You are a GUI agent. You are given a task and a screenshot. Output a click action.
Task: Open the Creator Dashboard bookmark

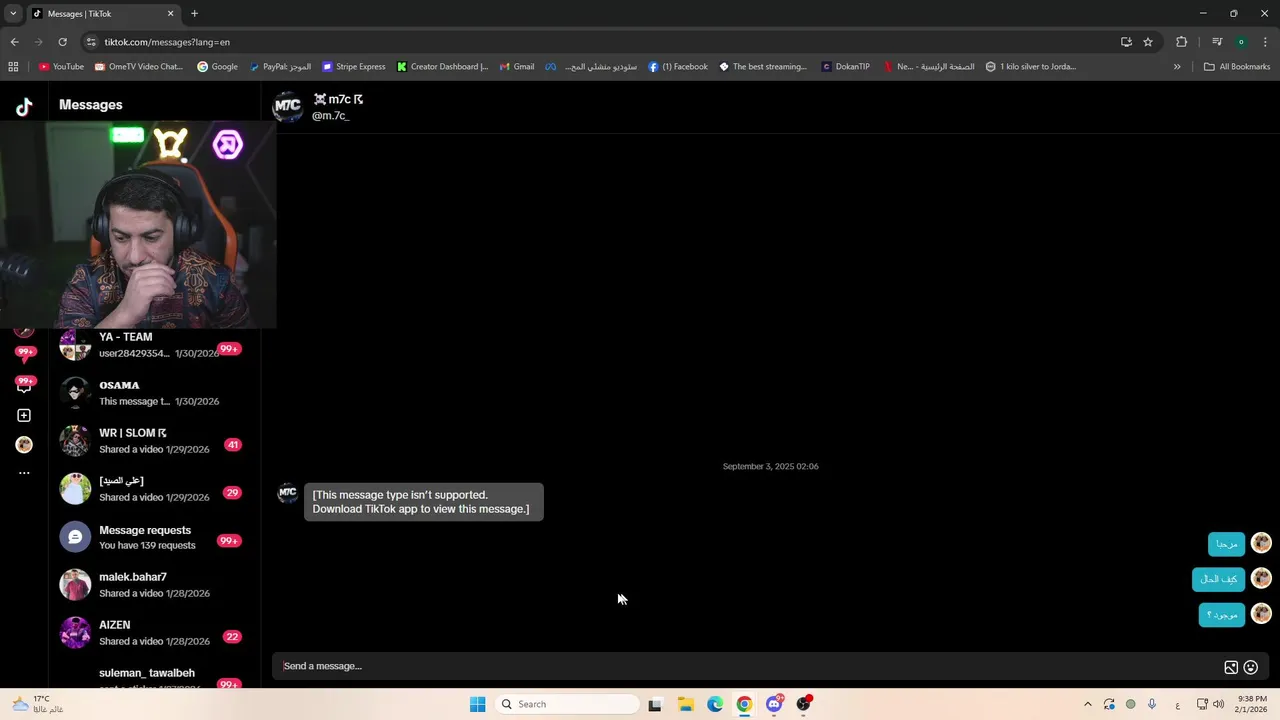point(442,67)
